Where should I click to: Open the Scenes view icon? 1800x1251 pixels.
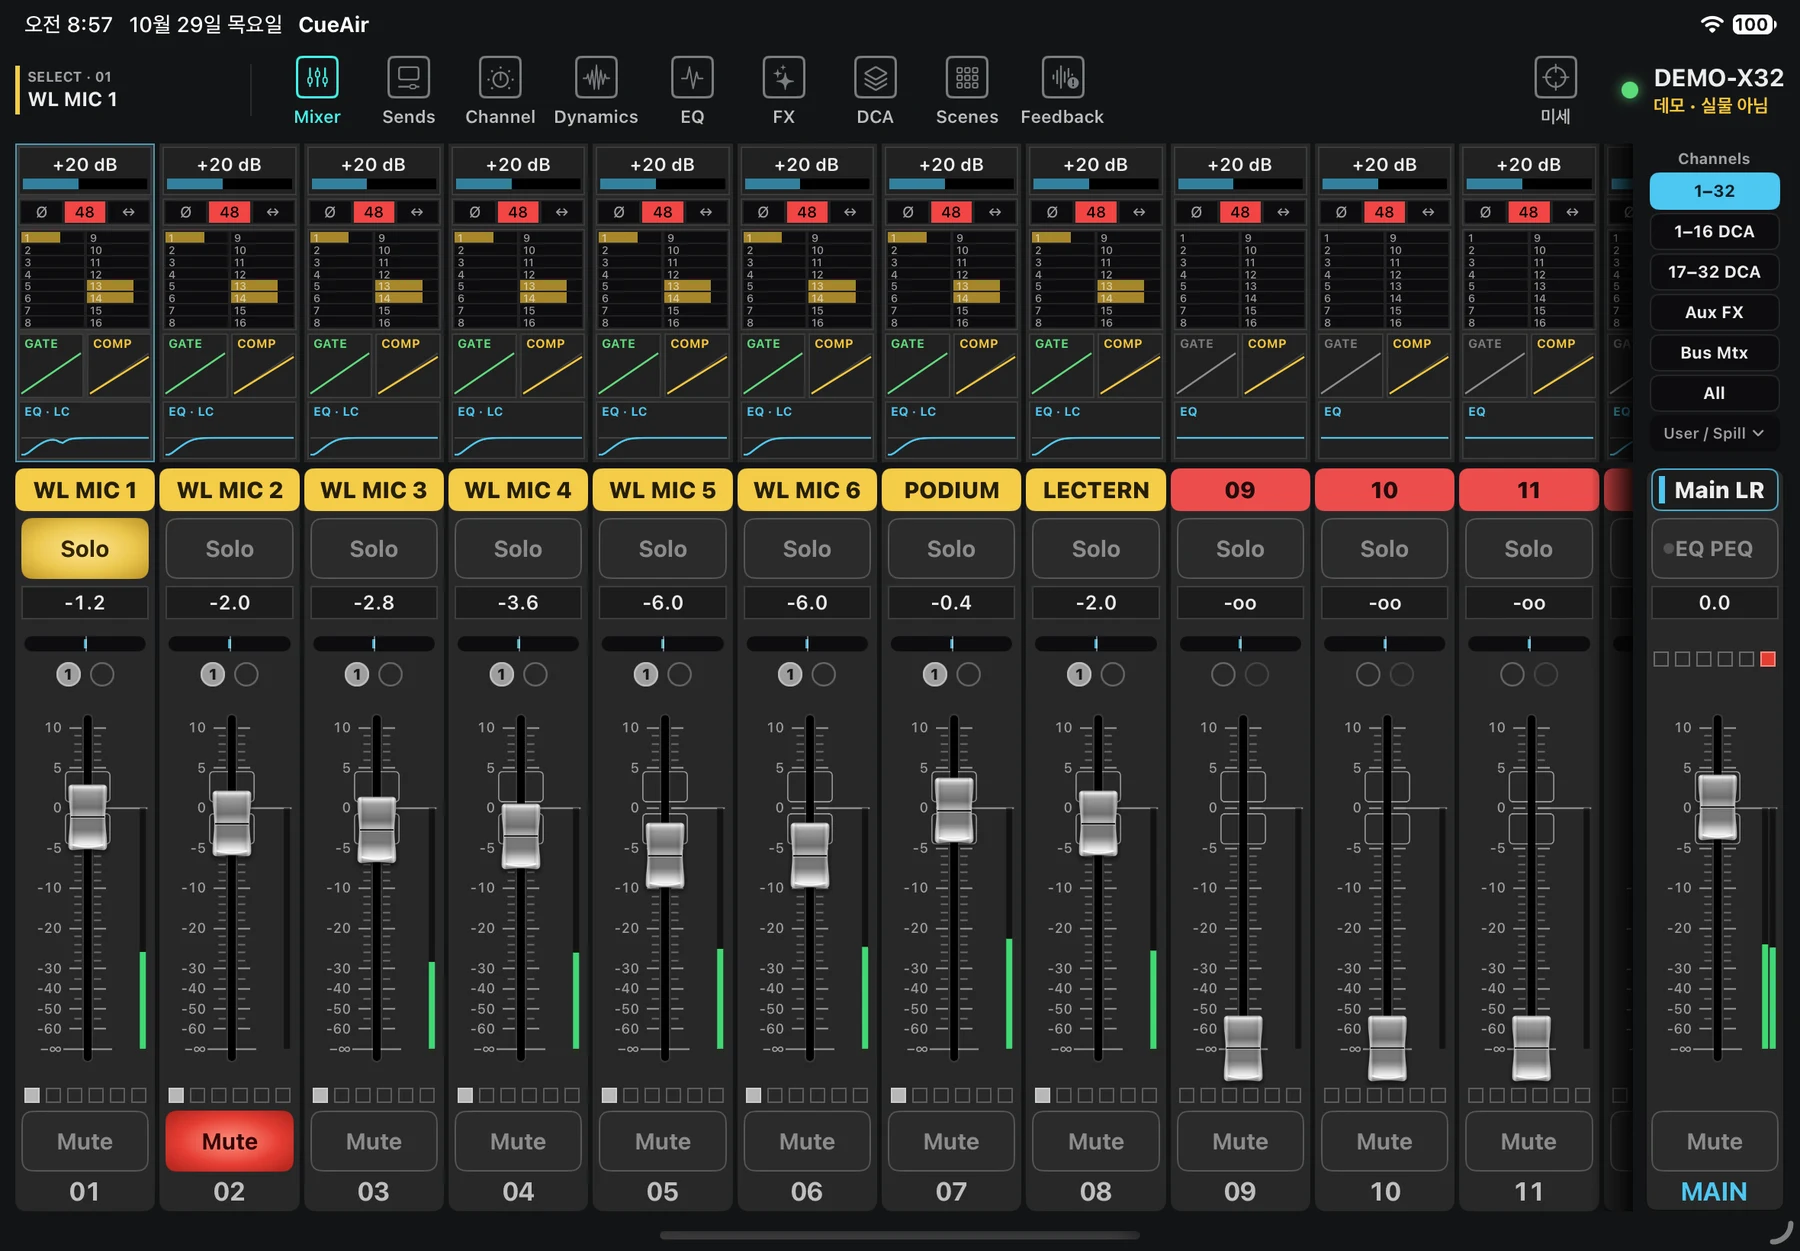pos(967,78)
